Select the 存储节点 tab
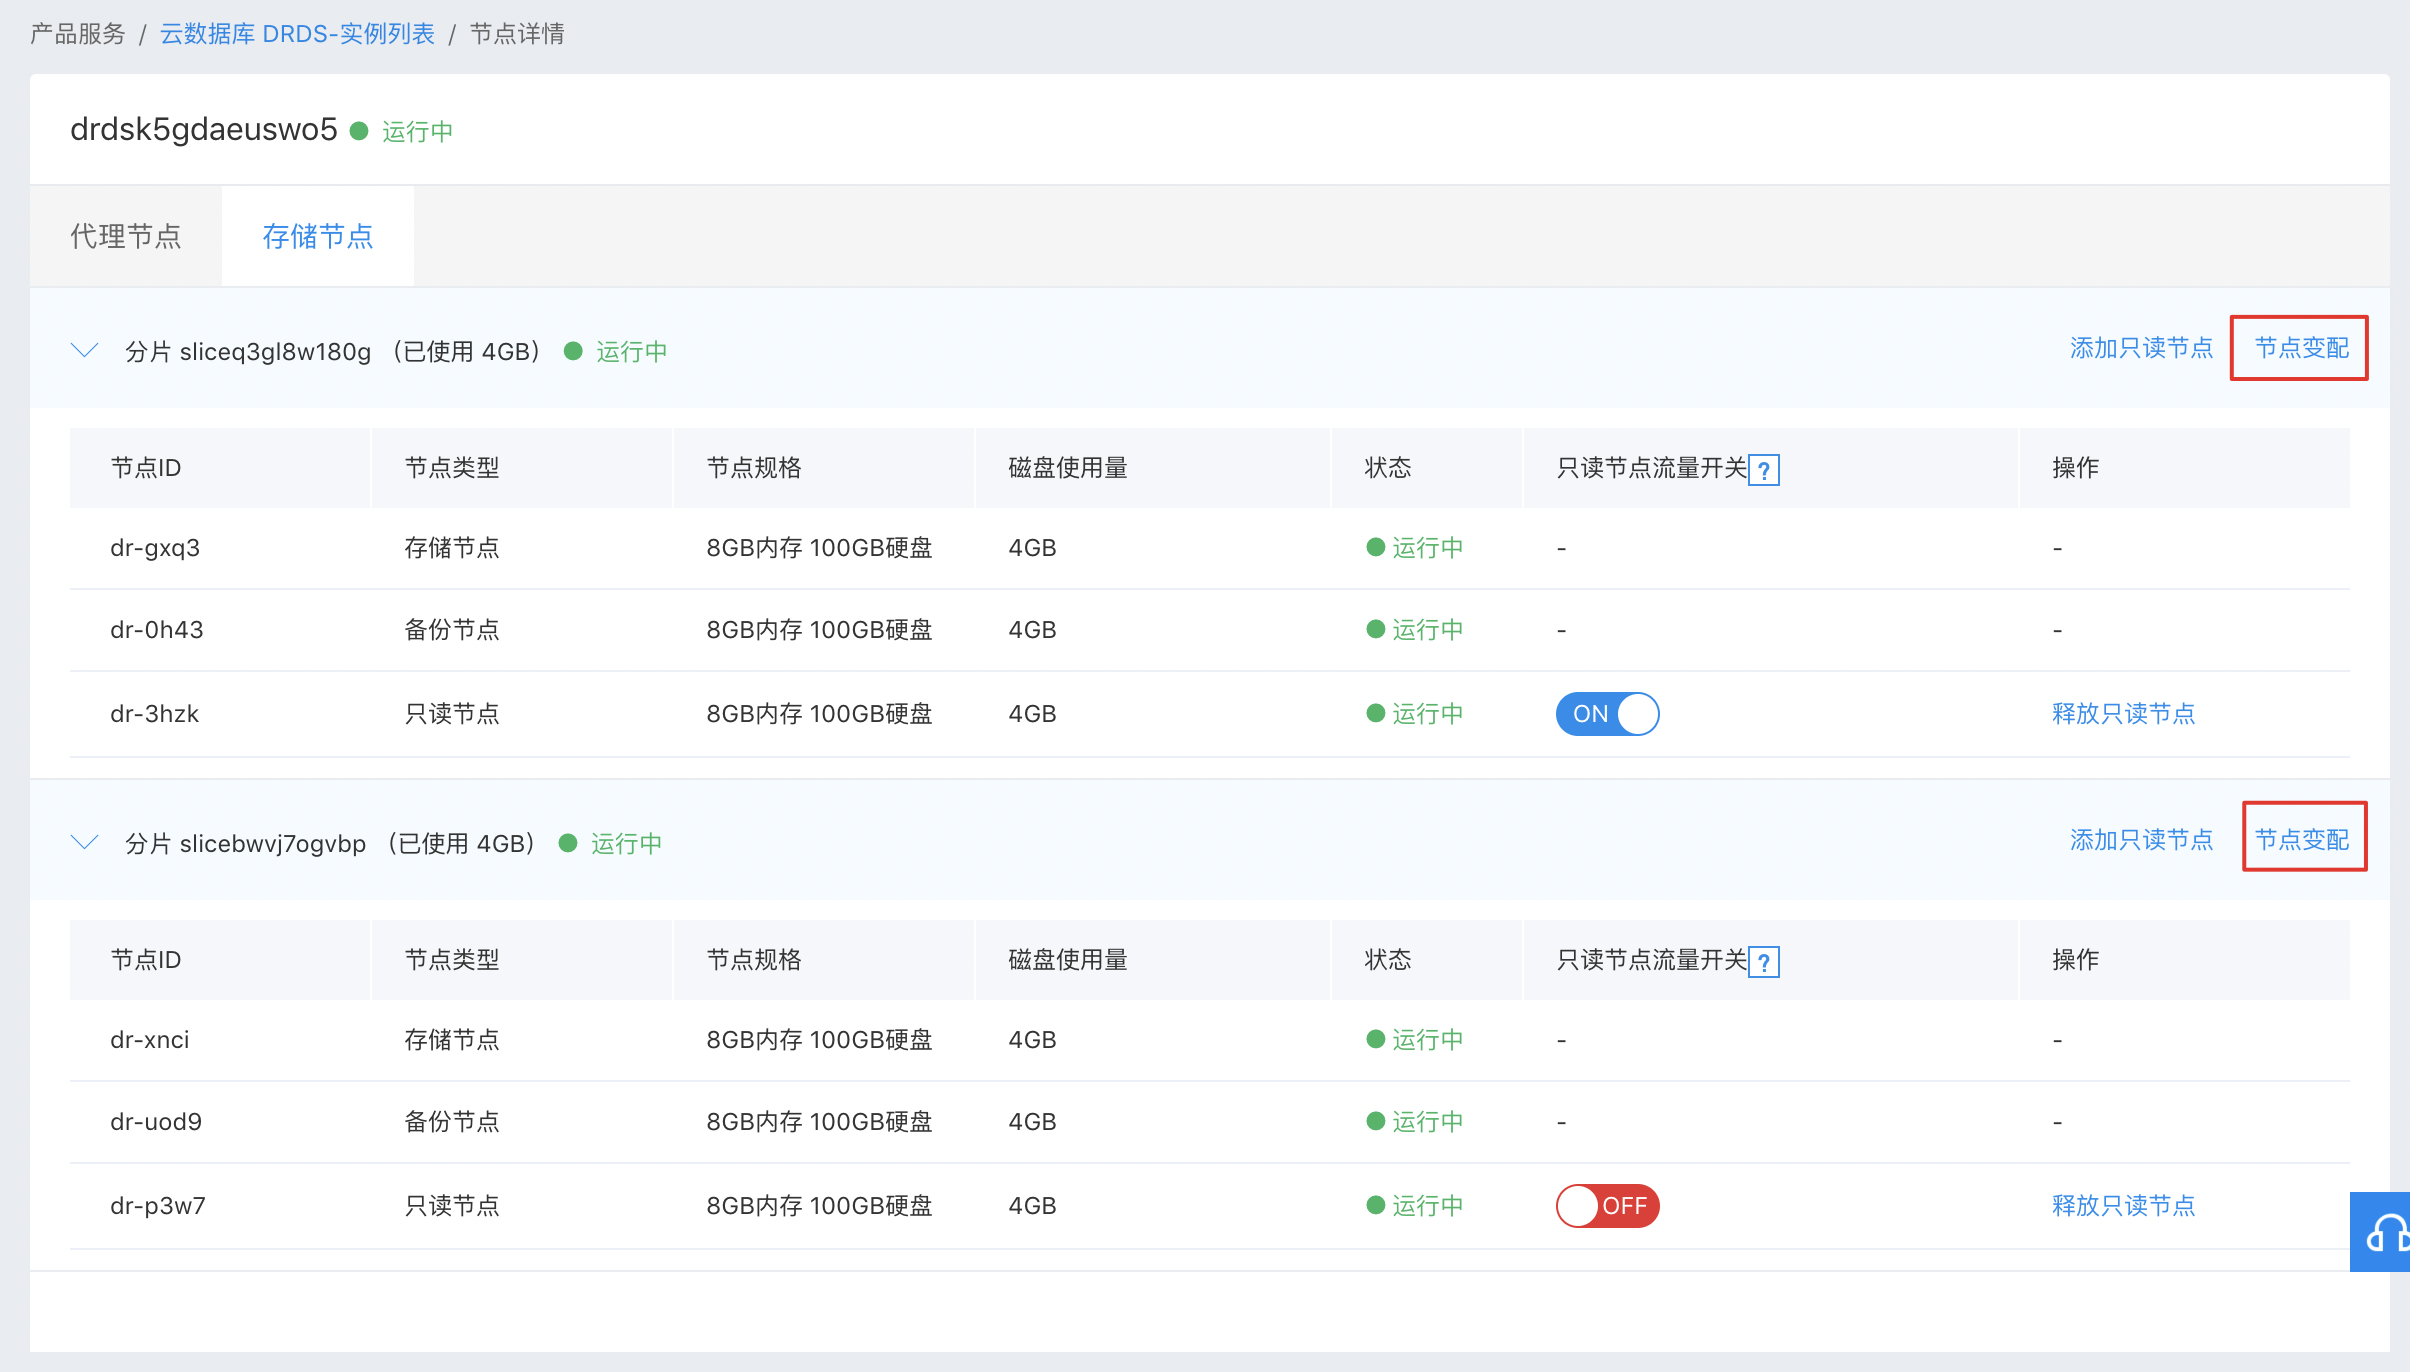The image size is (2410, 1372). click(x=318, y=236)
